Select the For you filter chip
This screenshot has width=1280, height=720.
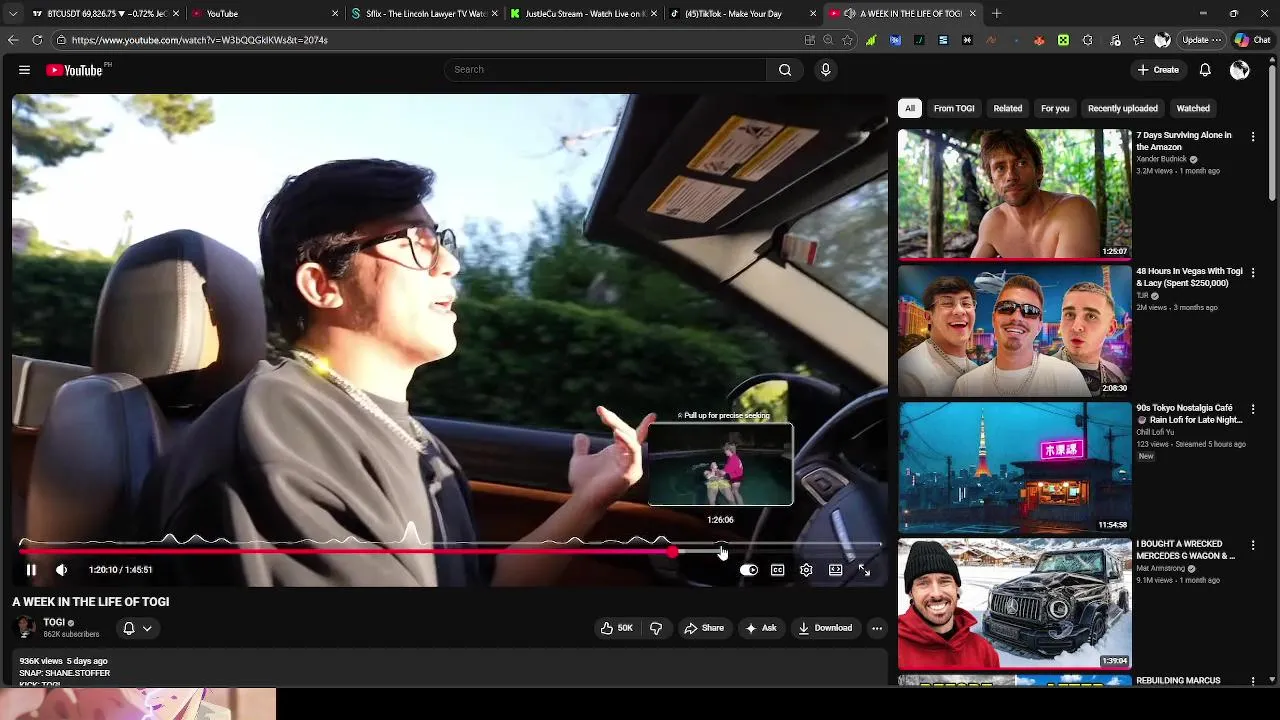click(x=1055, y=108)
